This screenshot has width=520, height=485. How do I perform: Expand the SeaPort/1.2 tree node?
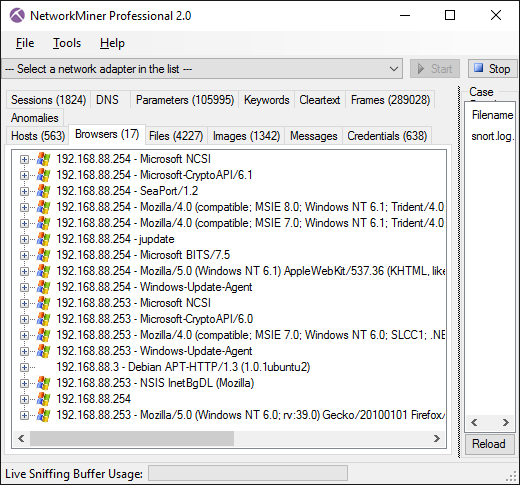tap(24, 191)
